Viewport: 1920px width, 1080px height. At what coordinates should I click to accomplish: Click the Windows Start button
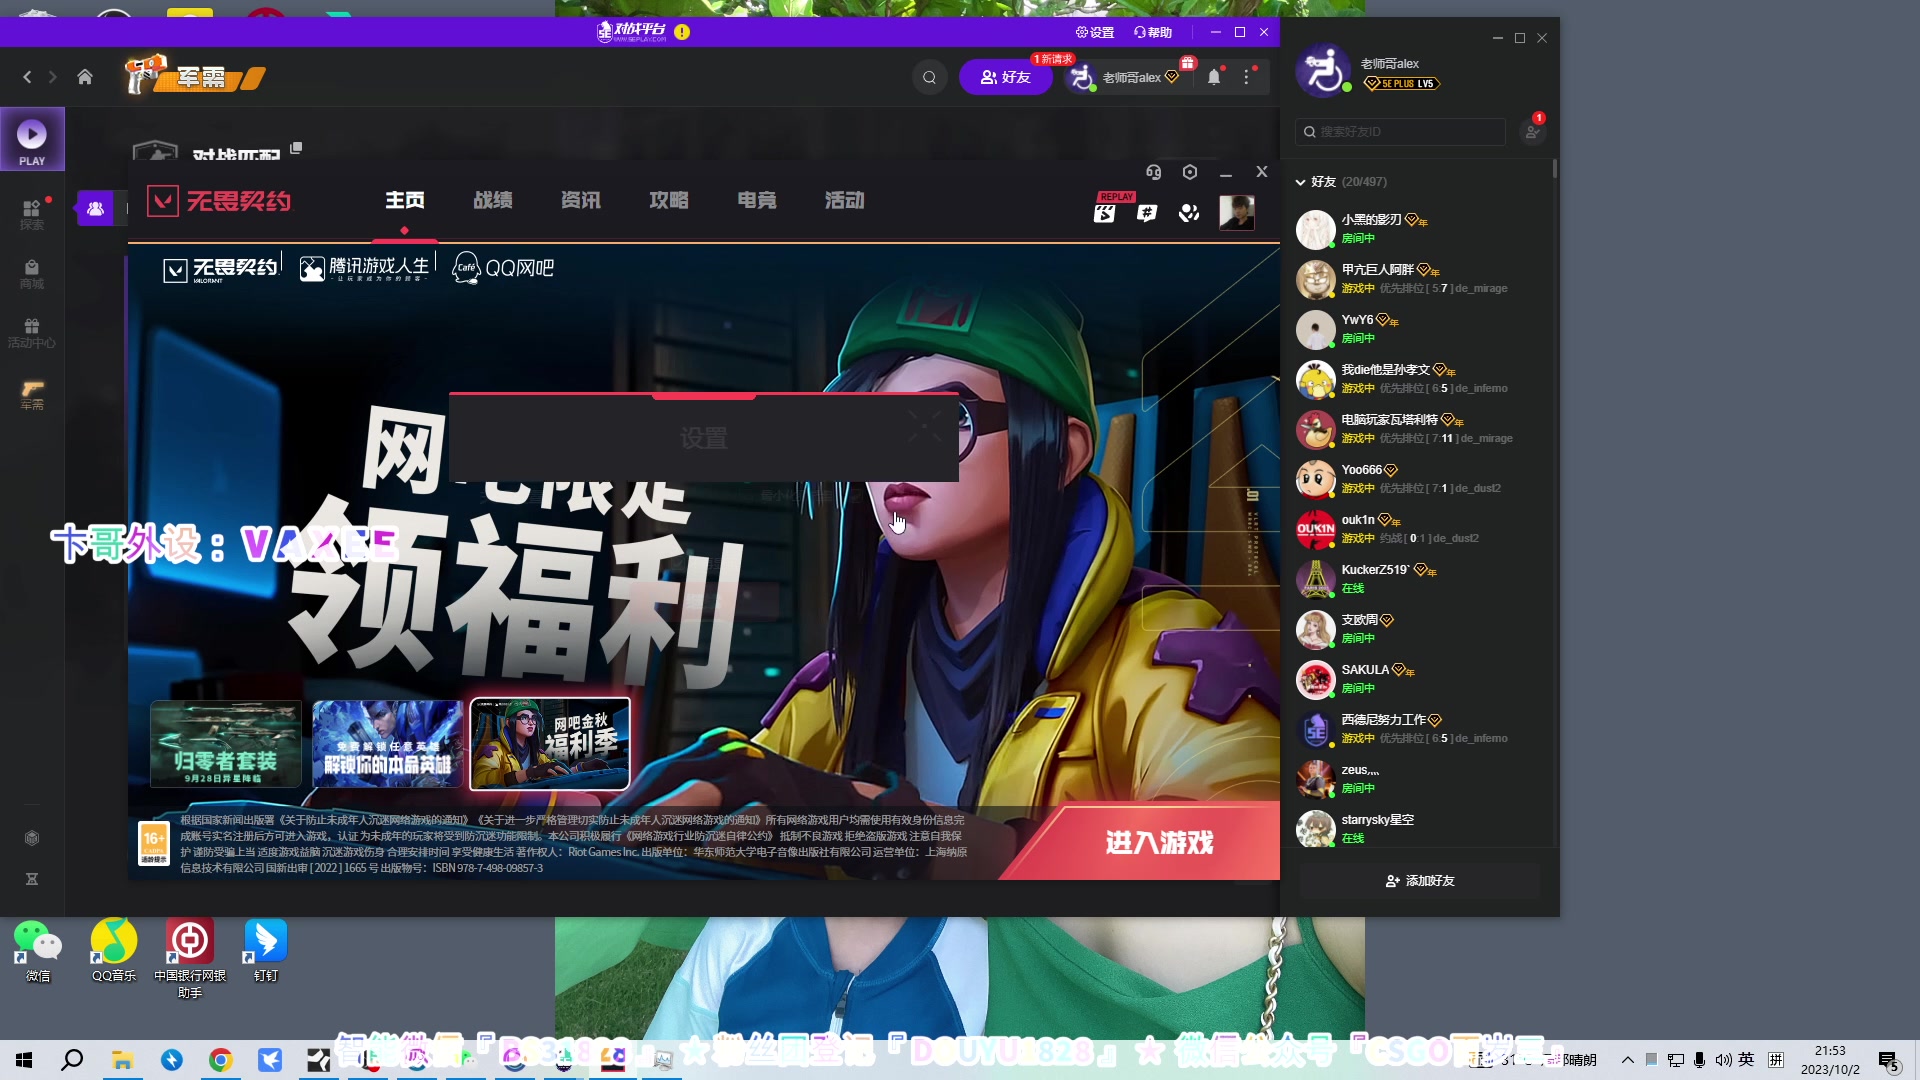pyautogui.click(x=24, y=1060)
